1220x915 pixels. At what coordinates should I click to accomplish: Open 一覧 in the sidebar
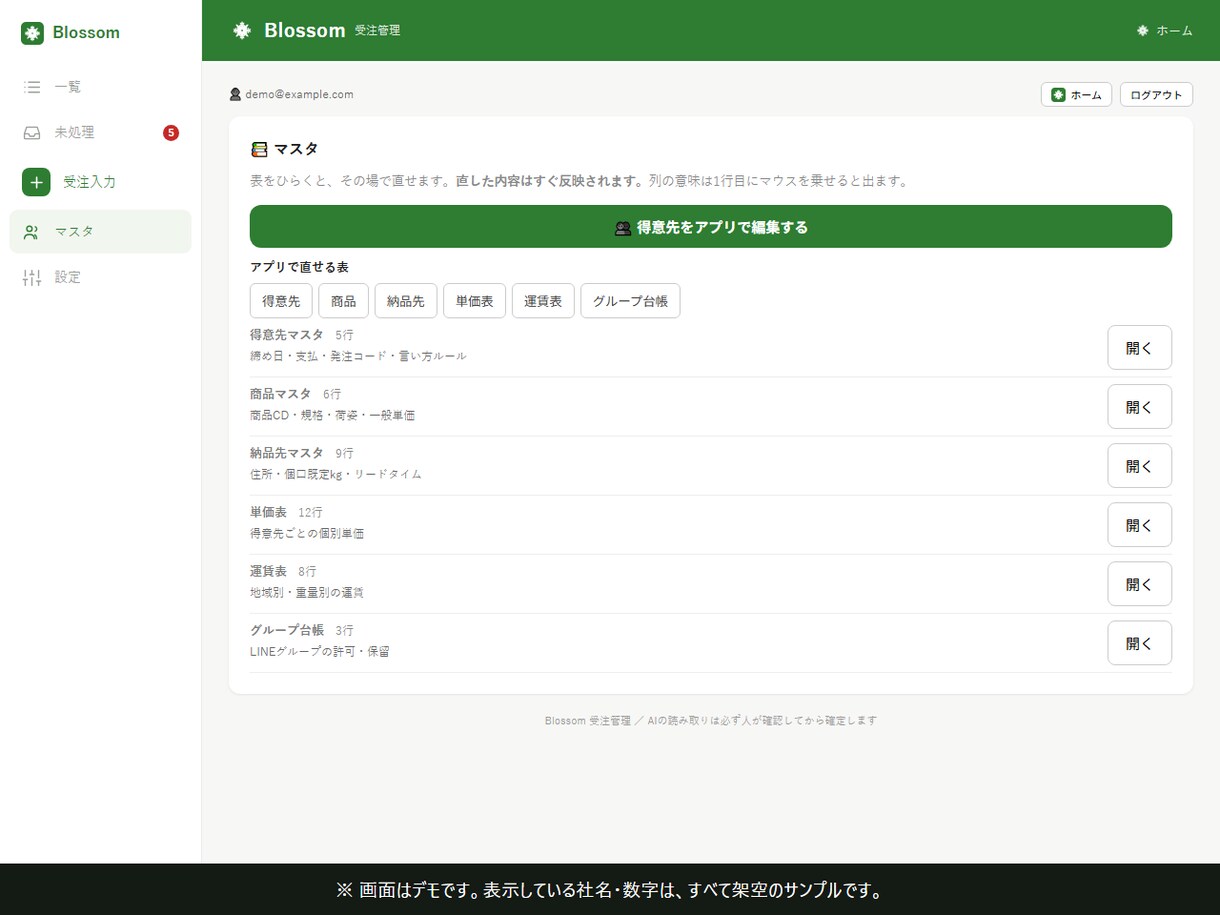point(100,87)
